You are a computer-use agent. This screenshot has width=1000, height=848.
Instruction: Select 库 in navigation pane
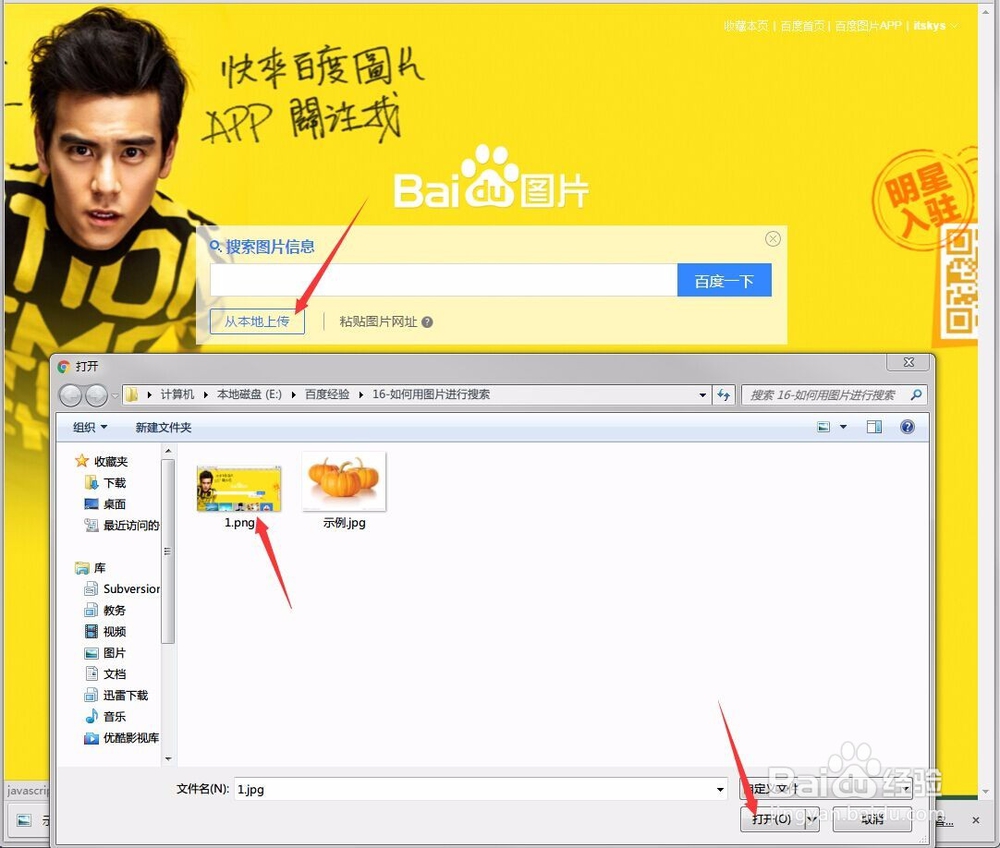point(91,567)
